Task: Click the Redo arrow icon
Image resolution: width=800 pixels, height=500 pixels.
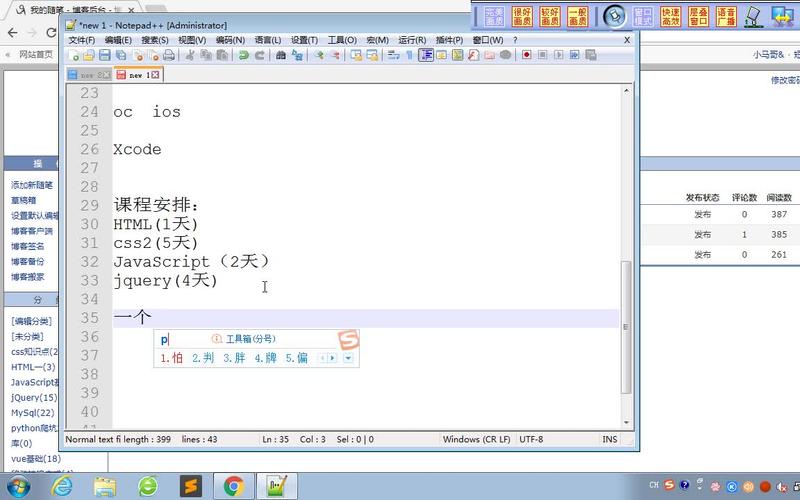Action: [x=260, y=55]
